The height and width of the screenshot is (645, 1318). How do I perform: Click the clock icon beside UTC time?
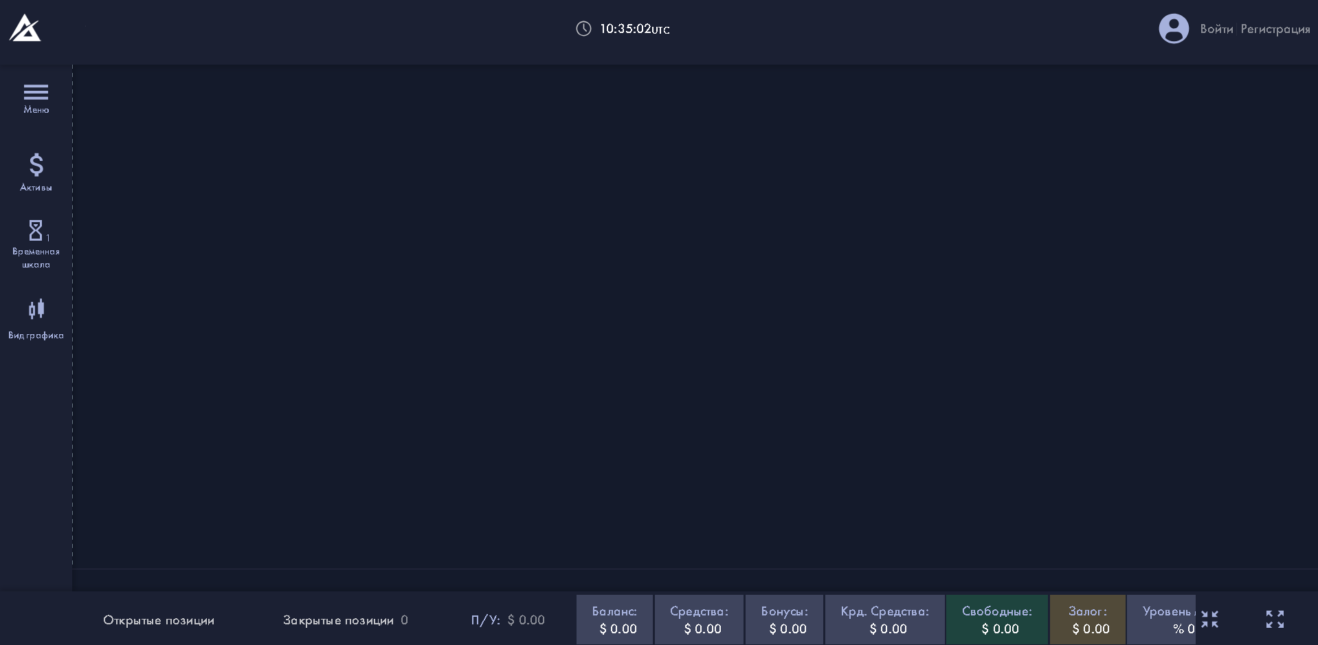pyautogui.click(x=585, y=29)
